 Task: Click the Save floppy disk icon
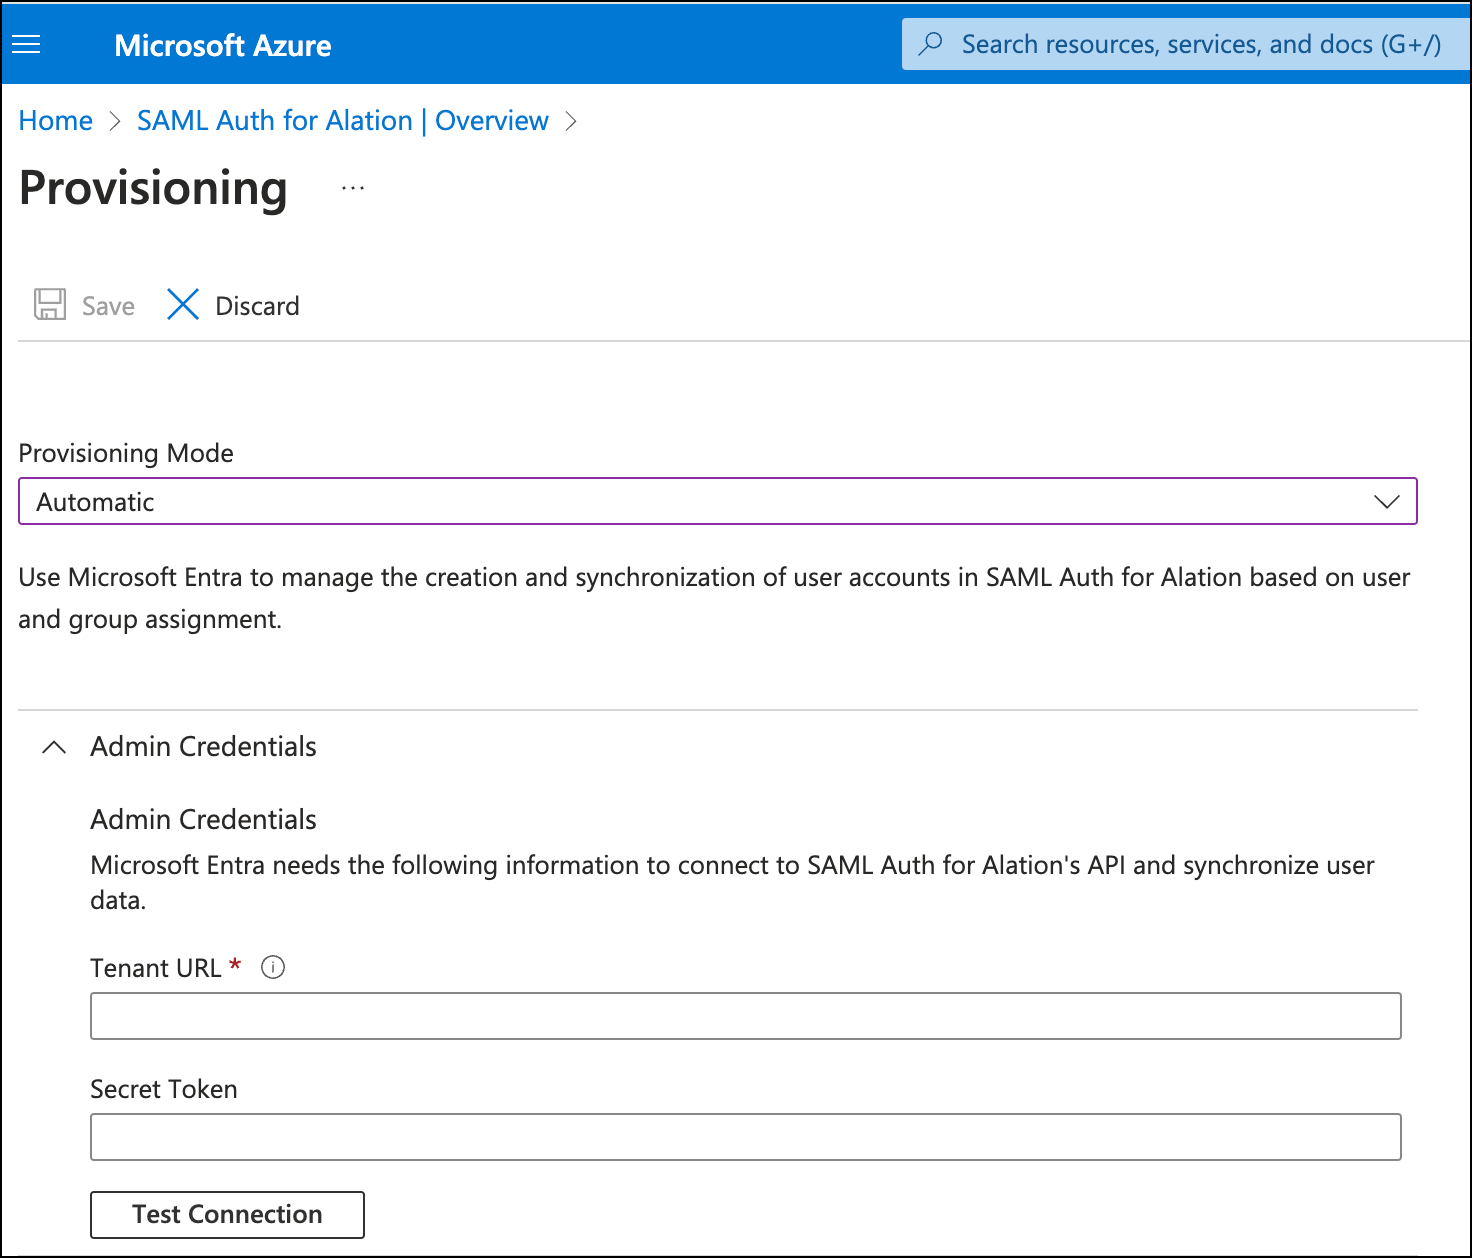(x=50, y=304)
